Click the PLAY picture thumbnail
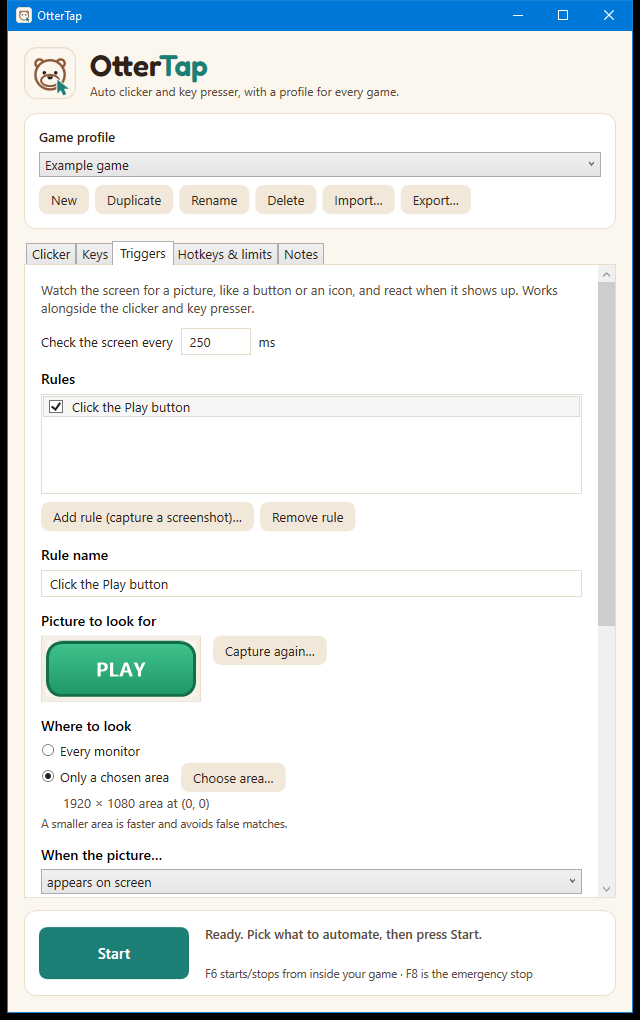Screen dimensions: 640x1020 point(121,669)
